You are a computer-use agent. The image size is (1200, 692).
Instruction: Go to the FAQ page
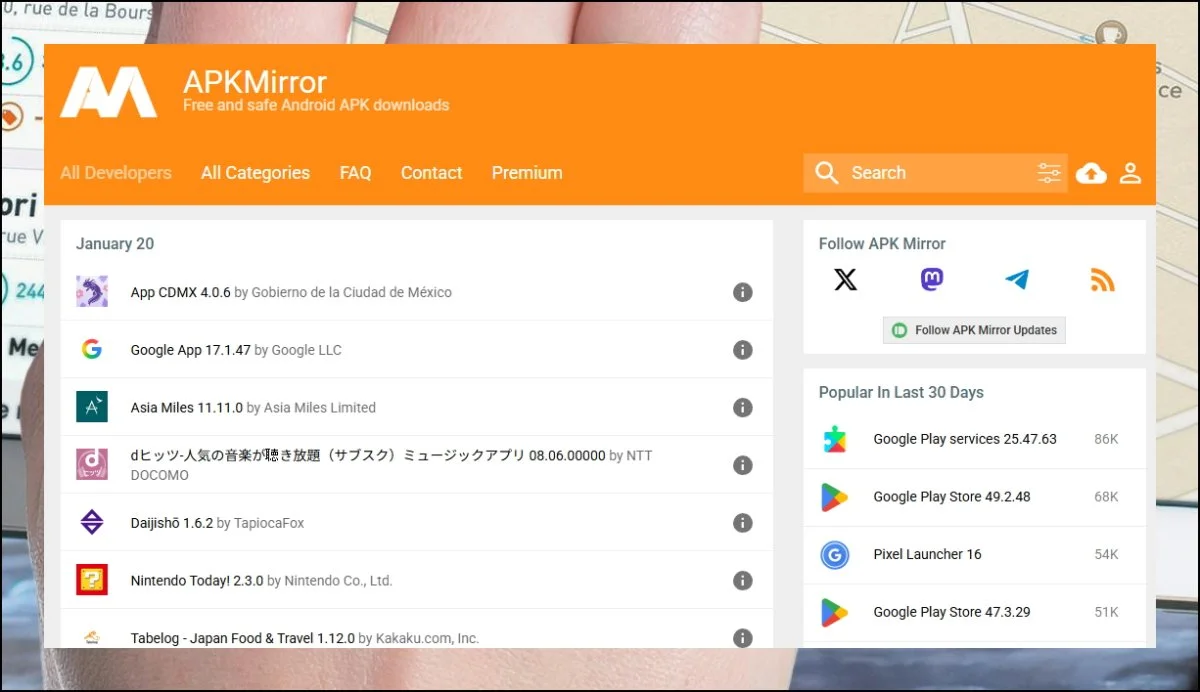click(x=355, y=173)
